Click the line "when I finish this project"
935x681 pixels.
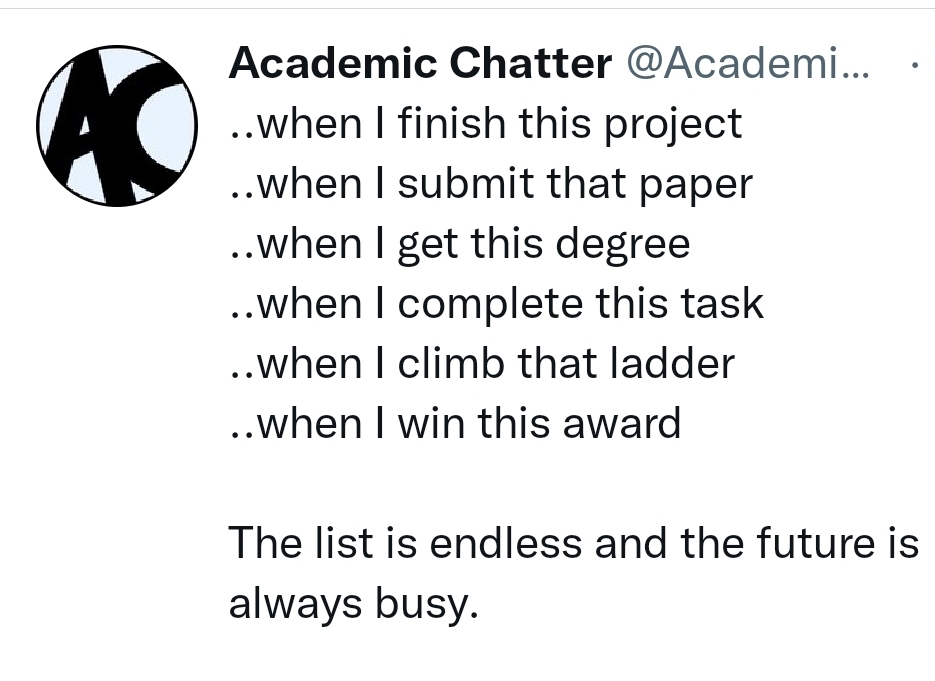pyautogui.click(x=486, y=124)
